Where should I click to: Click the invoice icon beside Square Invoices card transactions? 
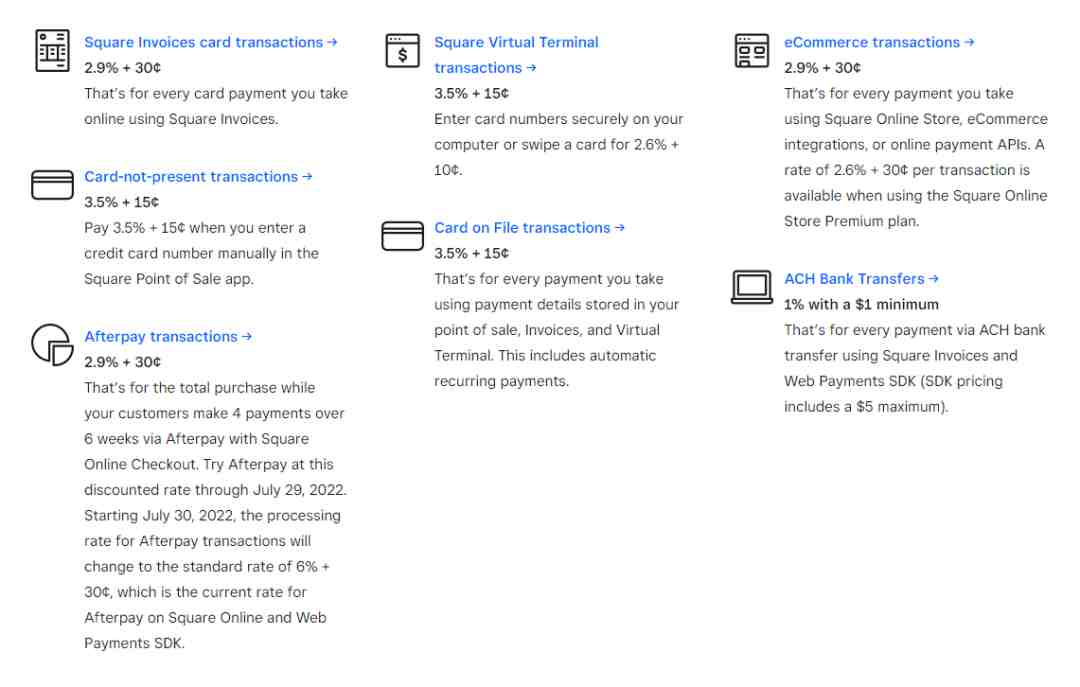tap(52, 50)
